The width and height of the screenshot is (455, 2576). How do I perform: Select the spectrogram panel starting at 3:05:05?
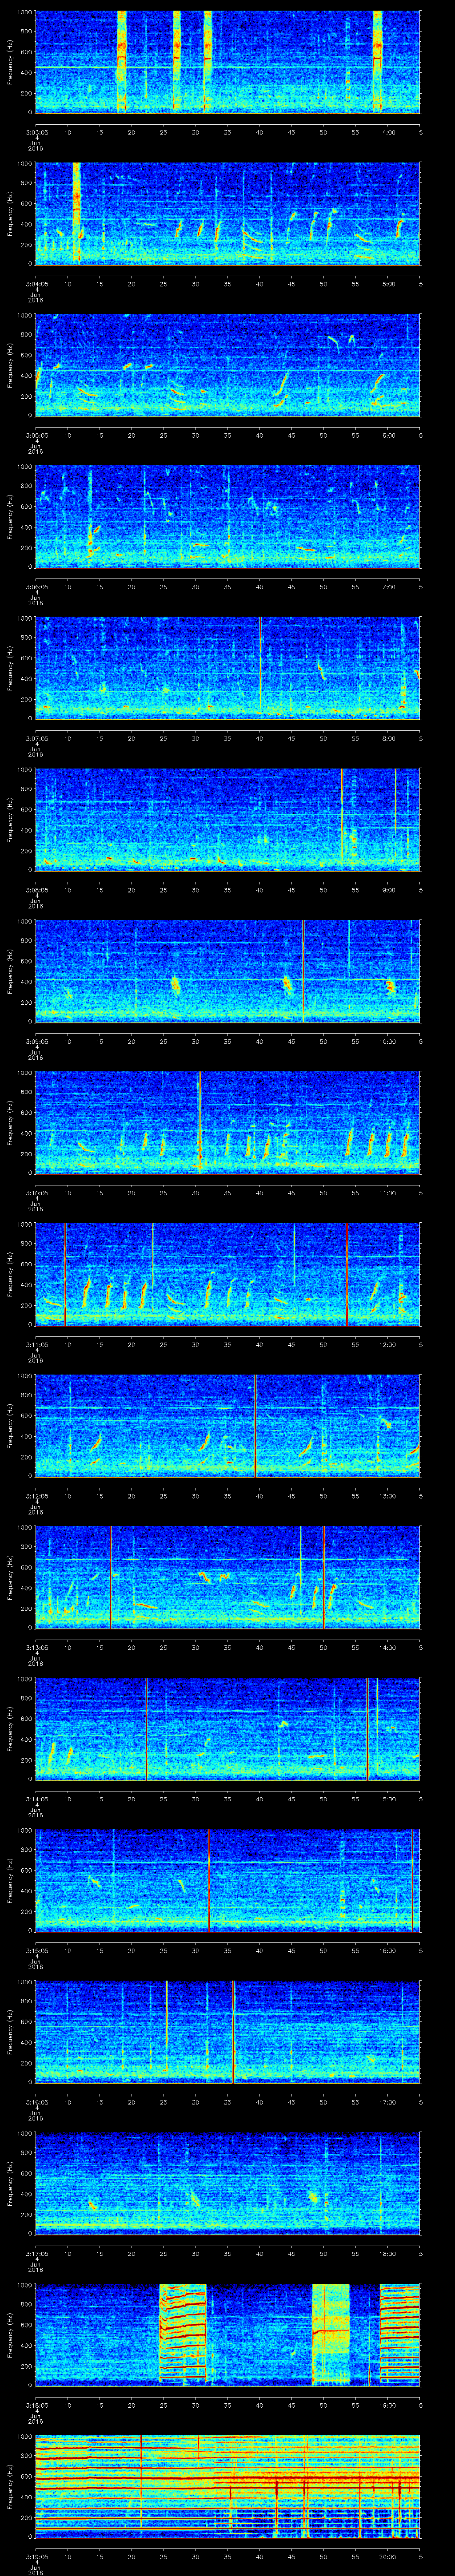[x=228, y=364]
